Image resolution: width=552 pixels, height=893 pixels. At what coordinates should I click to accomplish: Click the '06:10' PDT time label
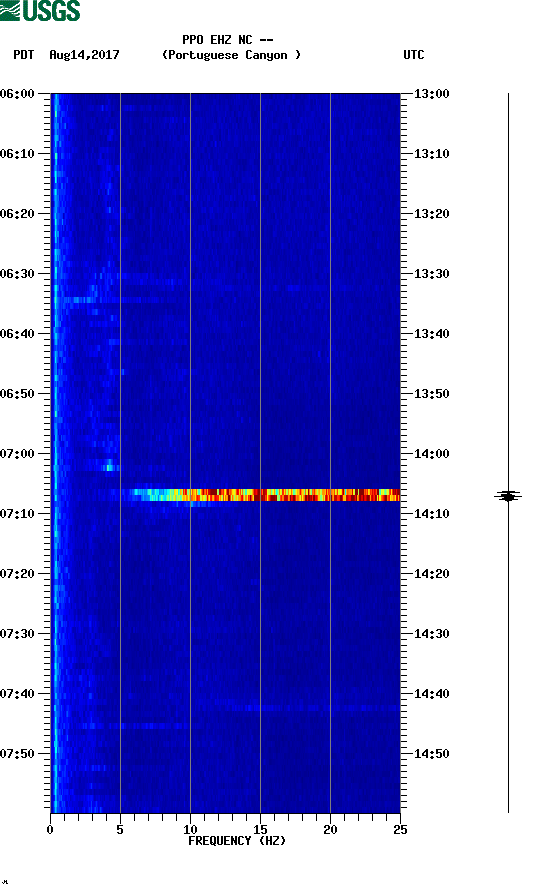click(x=18, y=154)
